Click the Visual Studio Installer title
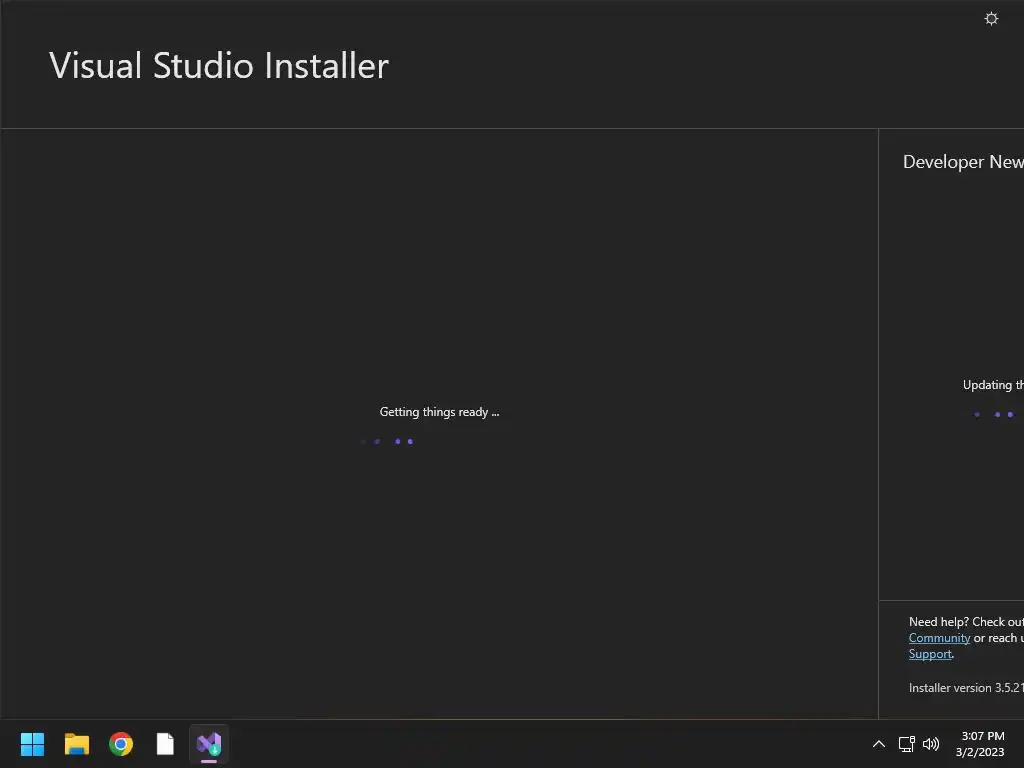Screen dimensions: 1024x768 pos(219,65)
